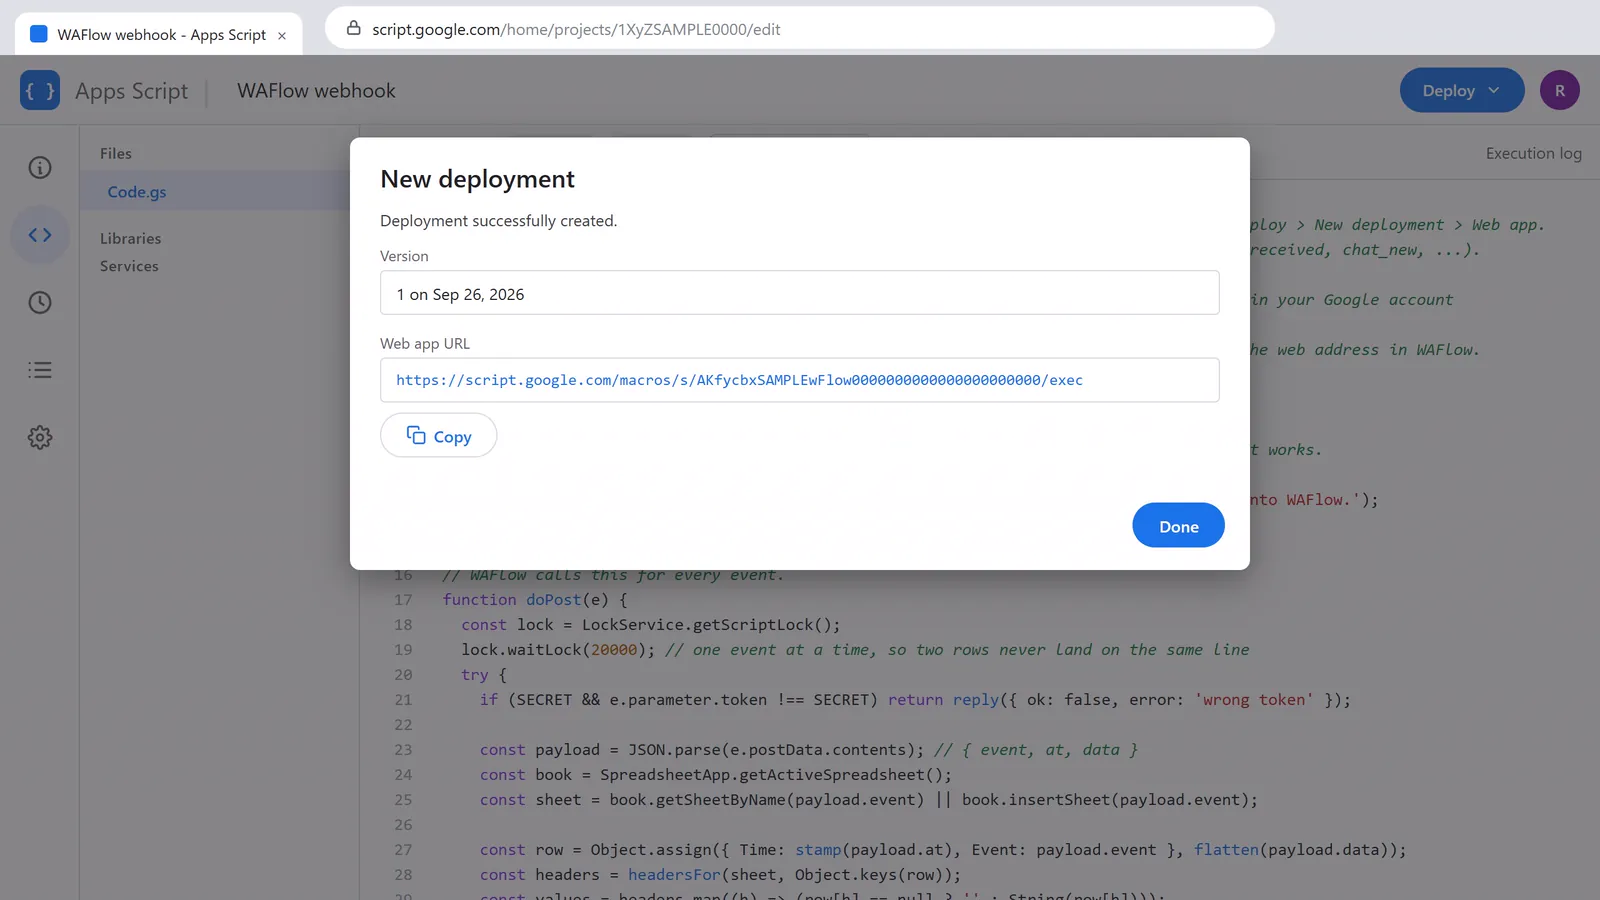Click Done to close the deployment dialog
Viewport: 1600px width, 900px height.
click(1178, 525)
